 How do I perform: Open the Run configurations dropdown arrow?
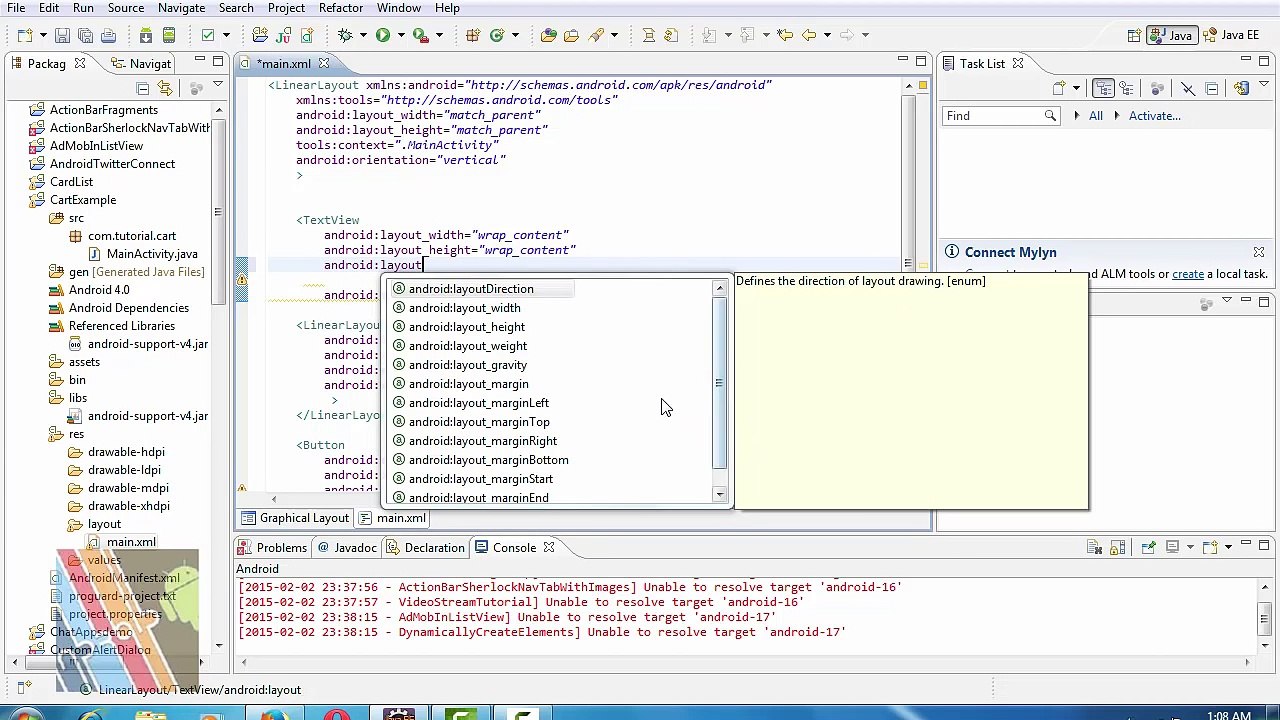coord(399,35)
